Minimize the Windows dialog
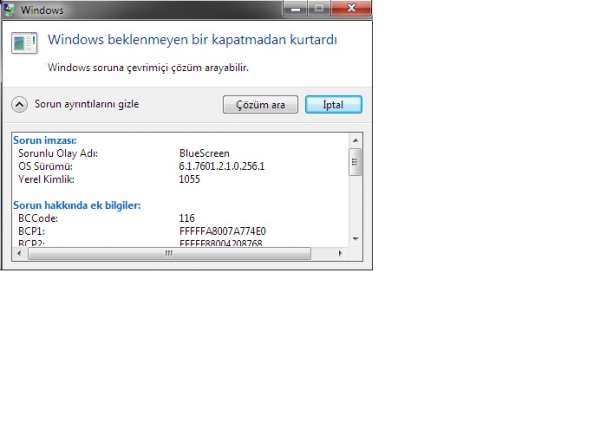 (x=295, y=8)
